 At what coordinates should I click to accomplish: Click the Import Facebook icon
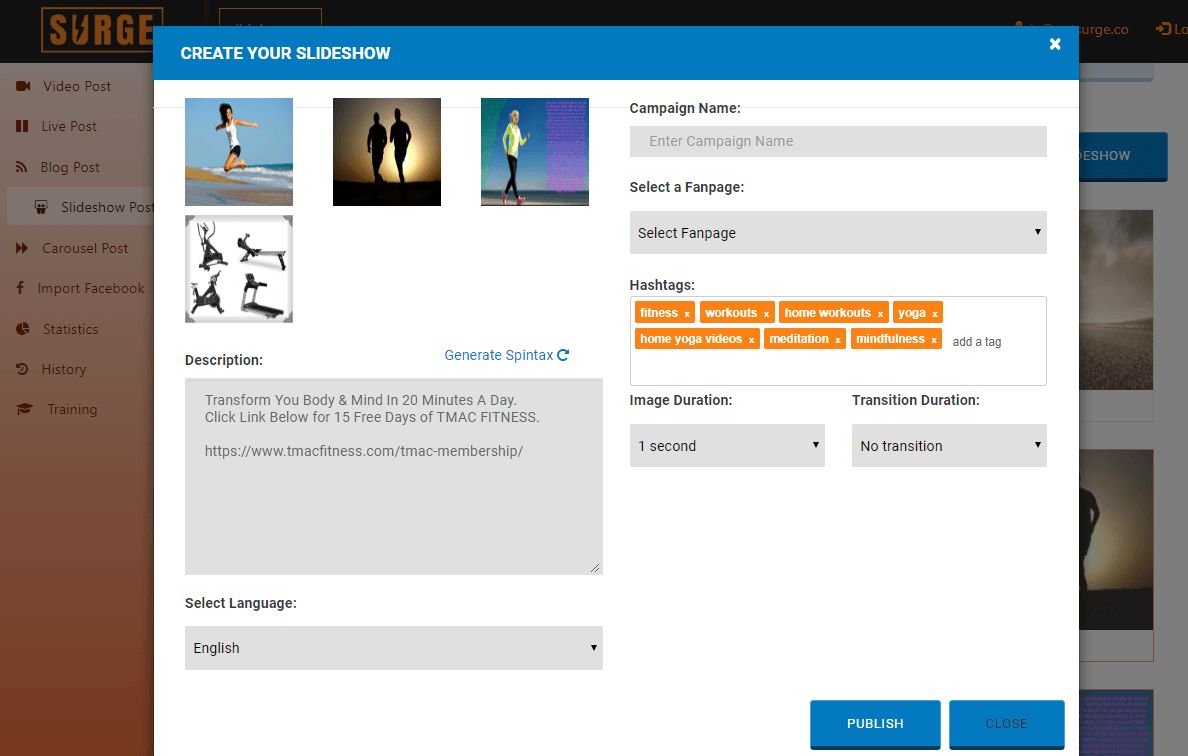(x=20, y=288)
